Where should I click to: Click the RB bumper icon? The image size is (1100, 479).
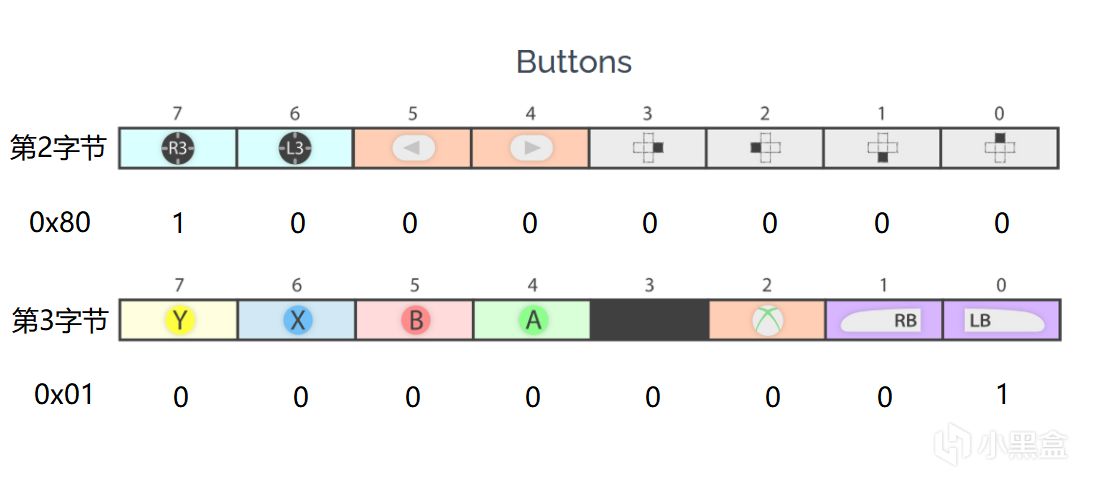pyautogui.click(x=883, y=321)
